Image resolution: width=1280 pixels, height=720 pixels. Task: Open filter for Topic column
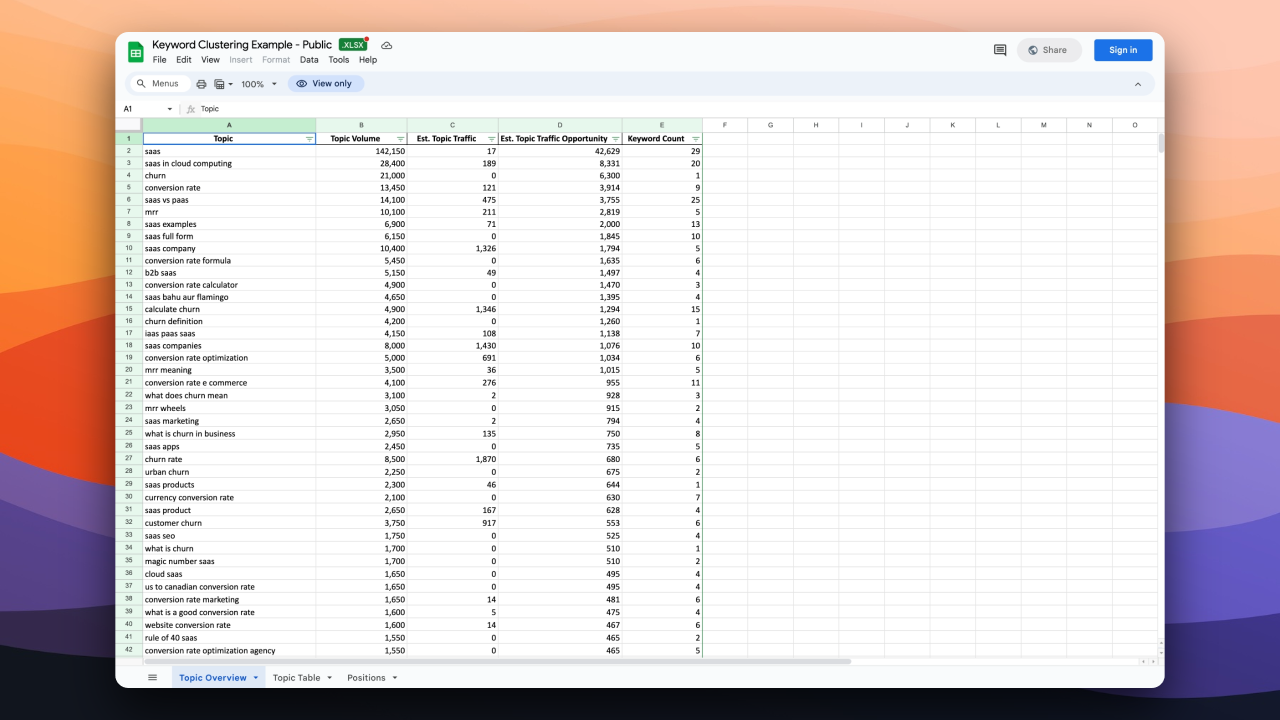(x=309, y=139)
